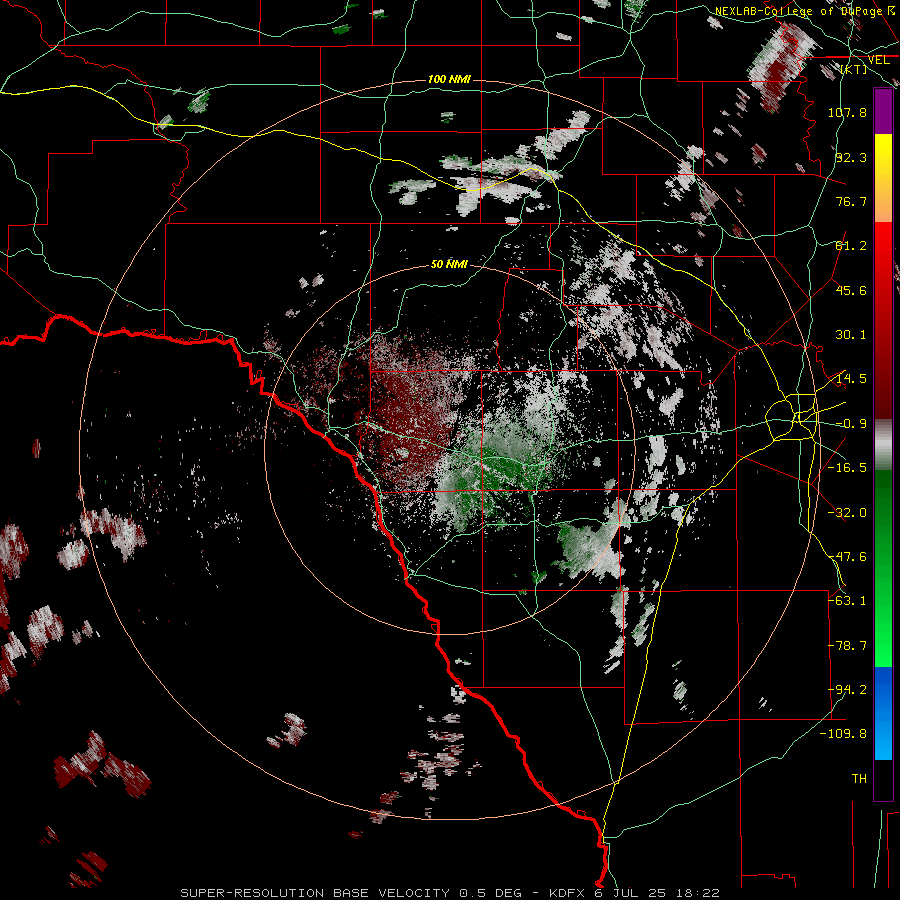Screen dimensions: 900x900
Task: Select the 76.7 velocity scale value
Action: [851, 201]
